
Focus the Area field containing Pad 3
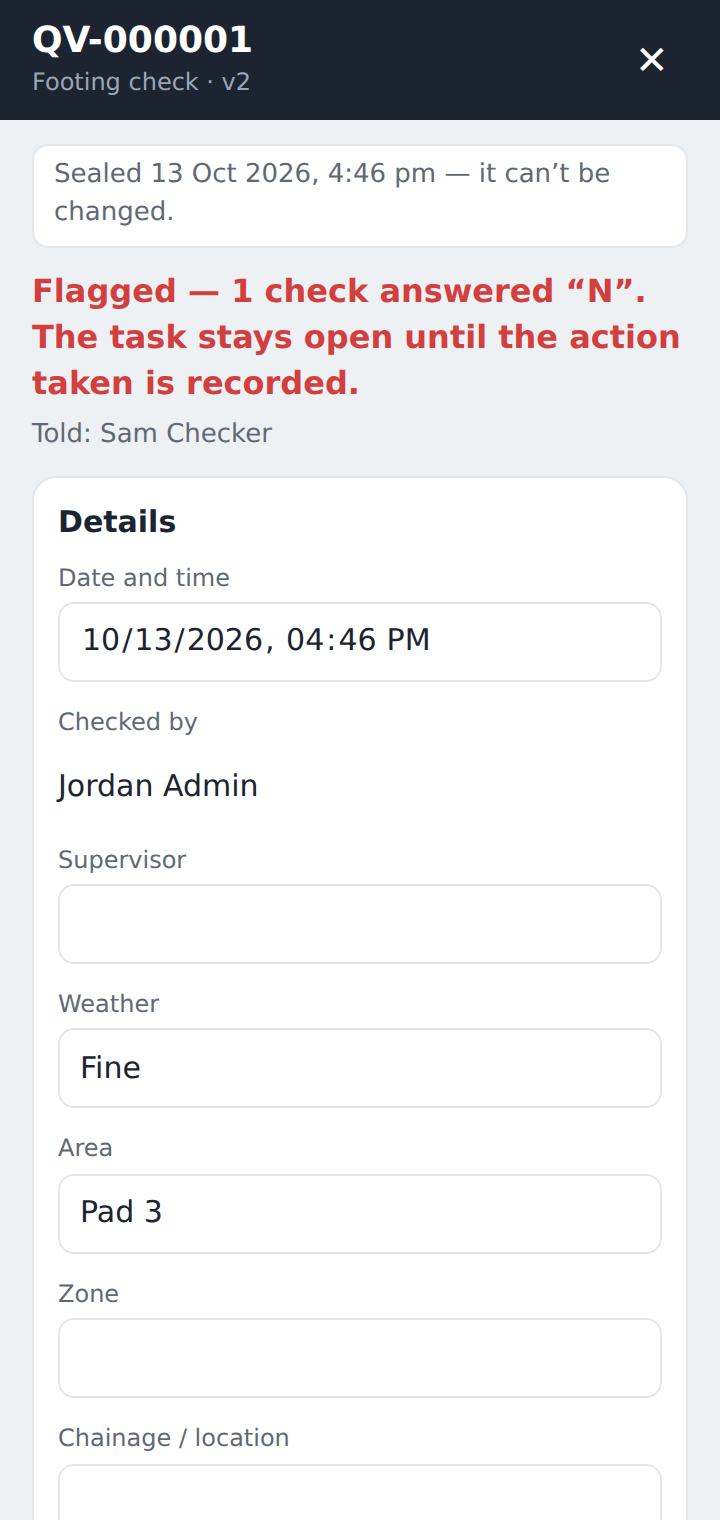(x=360, y=1214)
